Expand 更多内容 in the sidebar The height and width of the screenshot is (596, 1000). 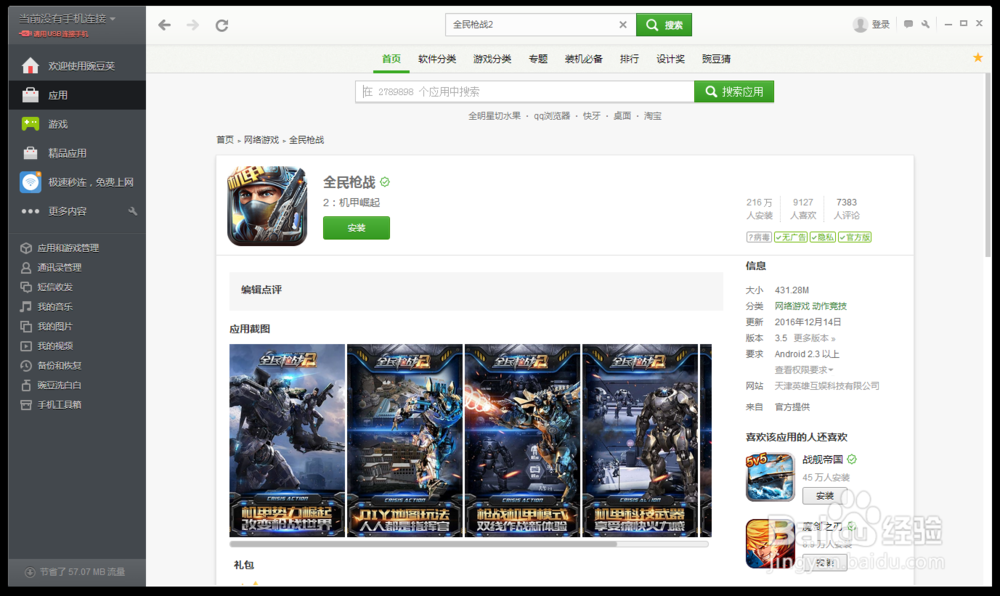click(x=67, y=211)
